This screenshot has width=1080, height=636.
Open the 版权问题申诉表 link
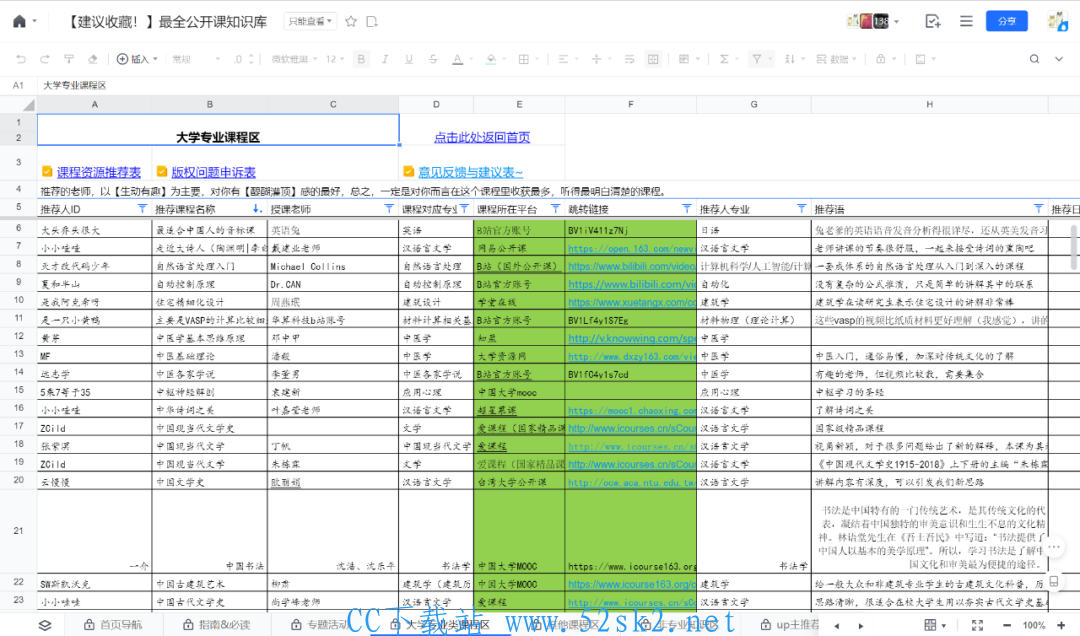(214, 172)
